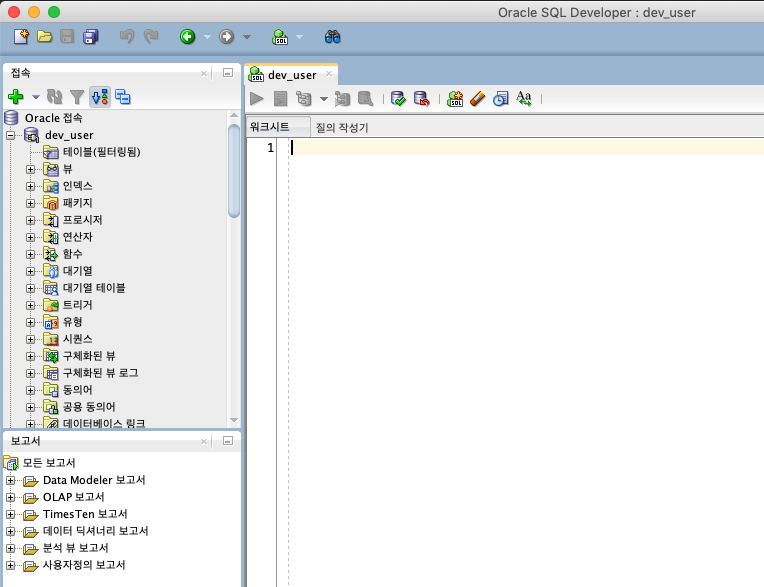Expand the 패키지 node
This screenshot has height=587, width=764.
tap(31, 204)
